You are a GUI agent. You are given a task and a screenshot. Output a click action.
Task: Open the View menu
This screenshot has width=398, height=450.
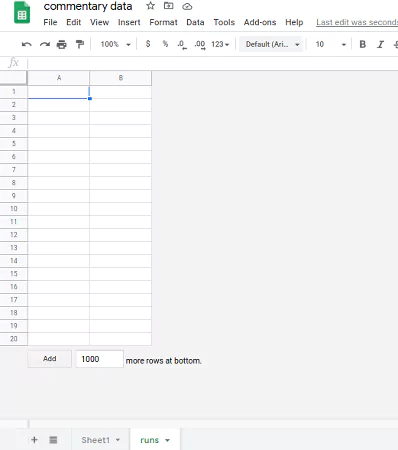(x=99, y=22)
